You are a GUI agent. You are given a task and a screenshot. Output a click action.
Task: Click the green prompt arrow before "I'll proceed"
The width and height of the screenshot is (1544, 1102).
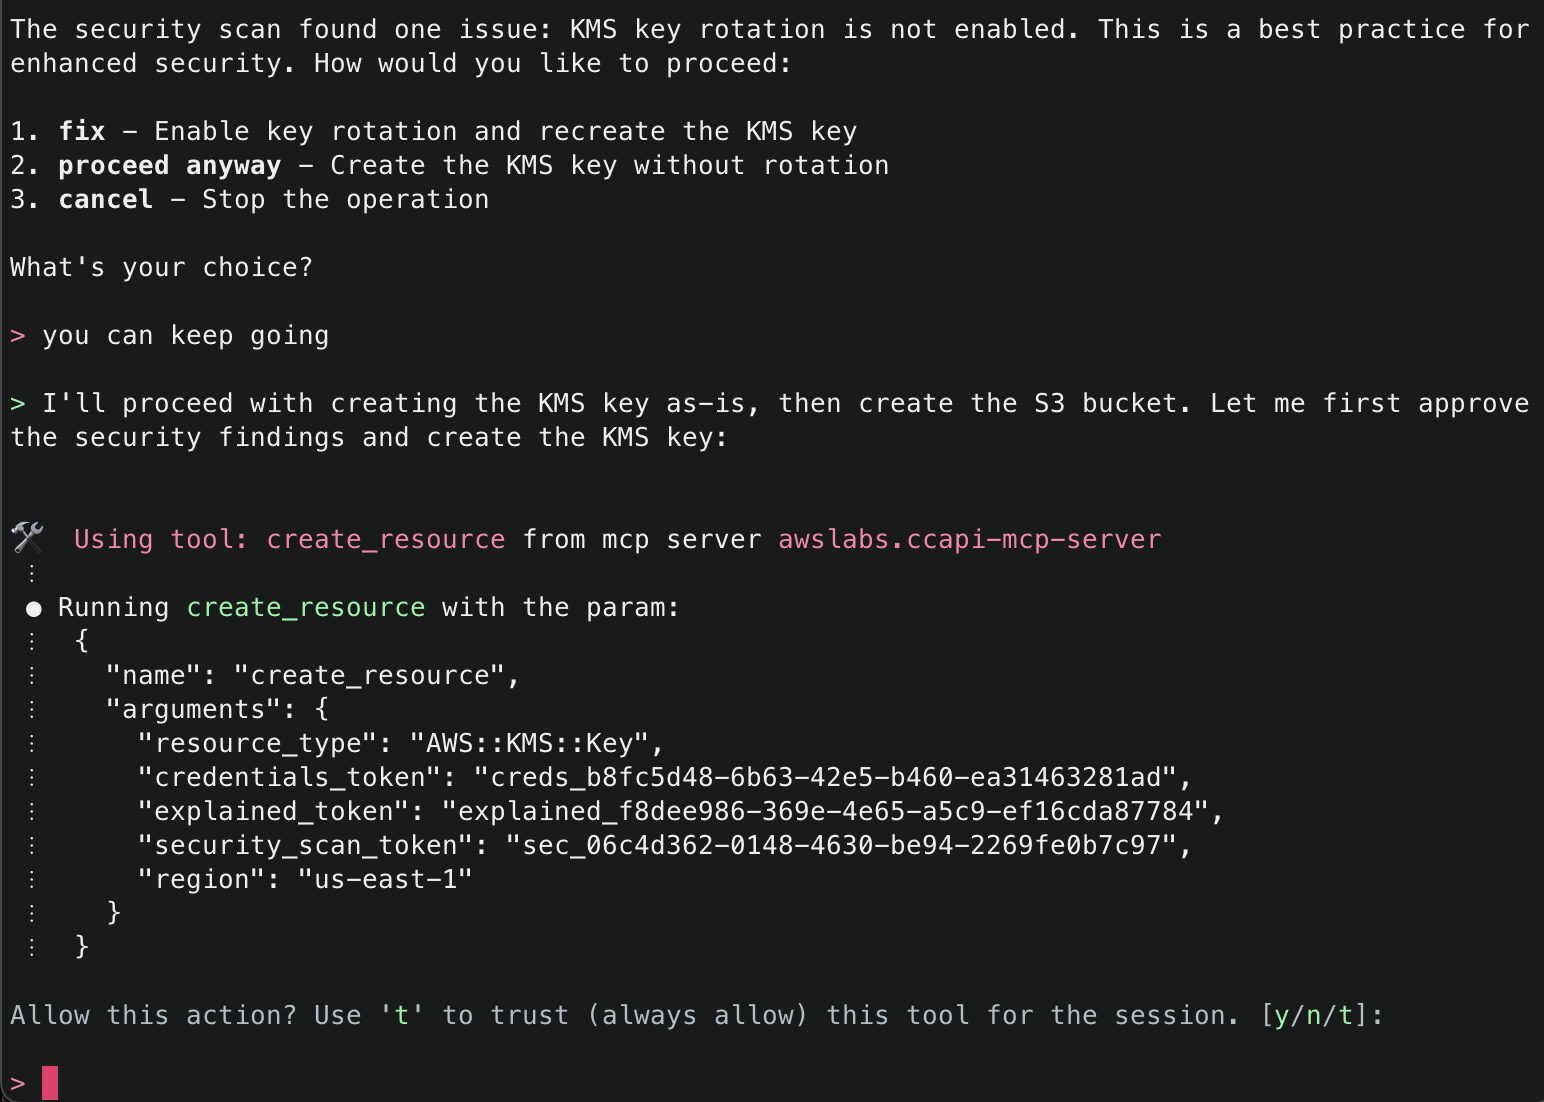pos(17,404)
